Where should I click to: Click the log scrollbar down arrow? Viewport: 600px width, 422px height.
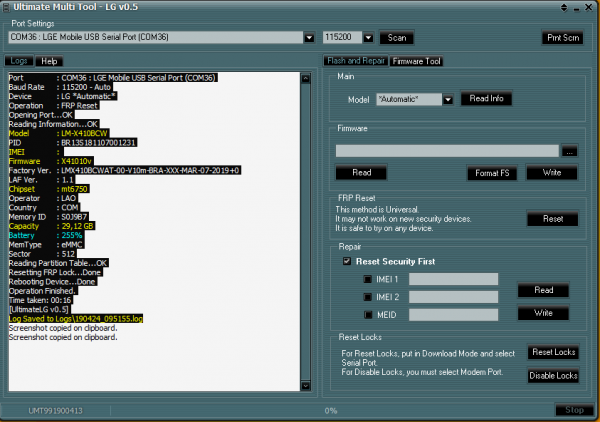click(305, 386)
